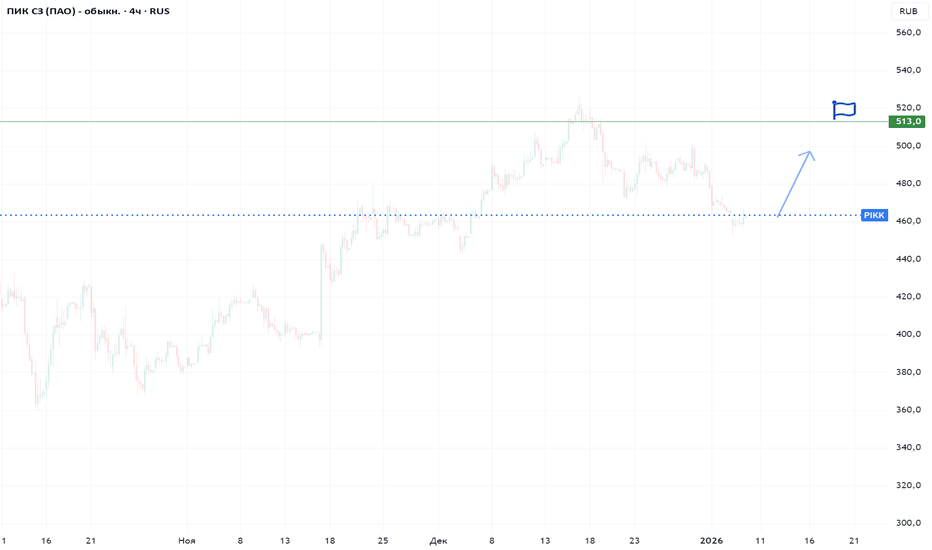Click the 320,0 price scale label

(x=907, y=485)
